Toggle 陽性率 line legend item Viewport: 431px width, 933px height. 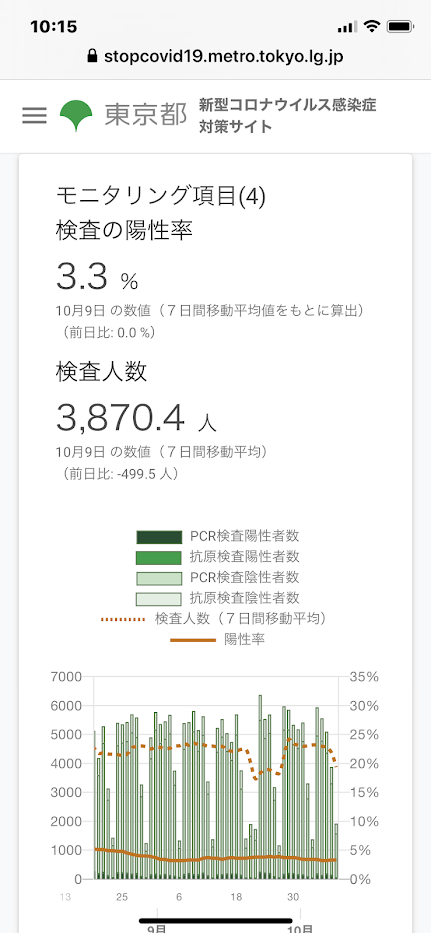[x=218, y=640]
